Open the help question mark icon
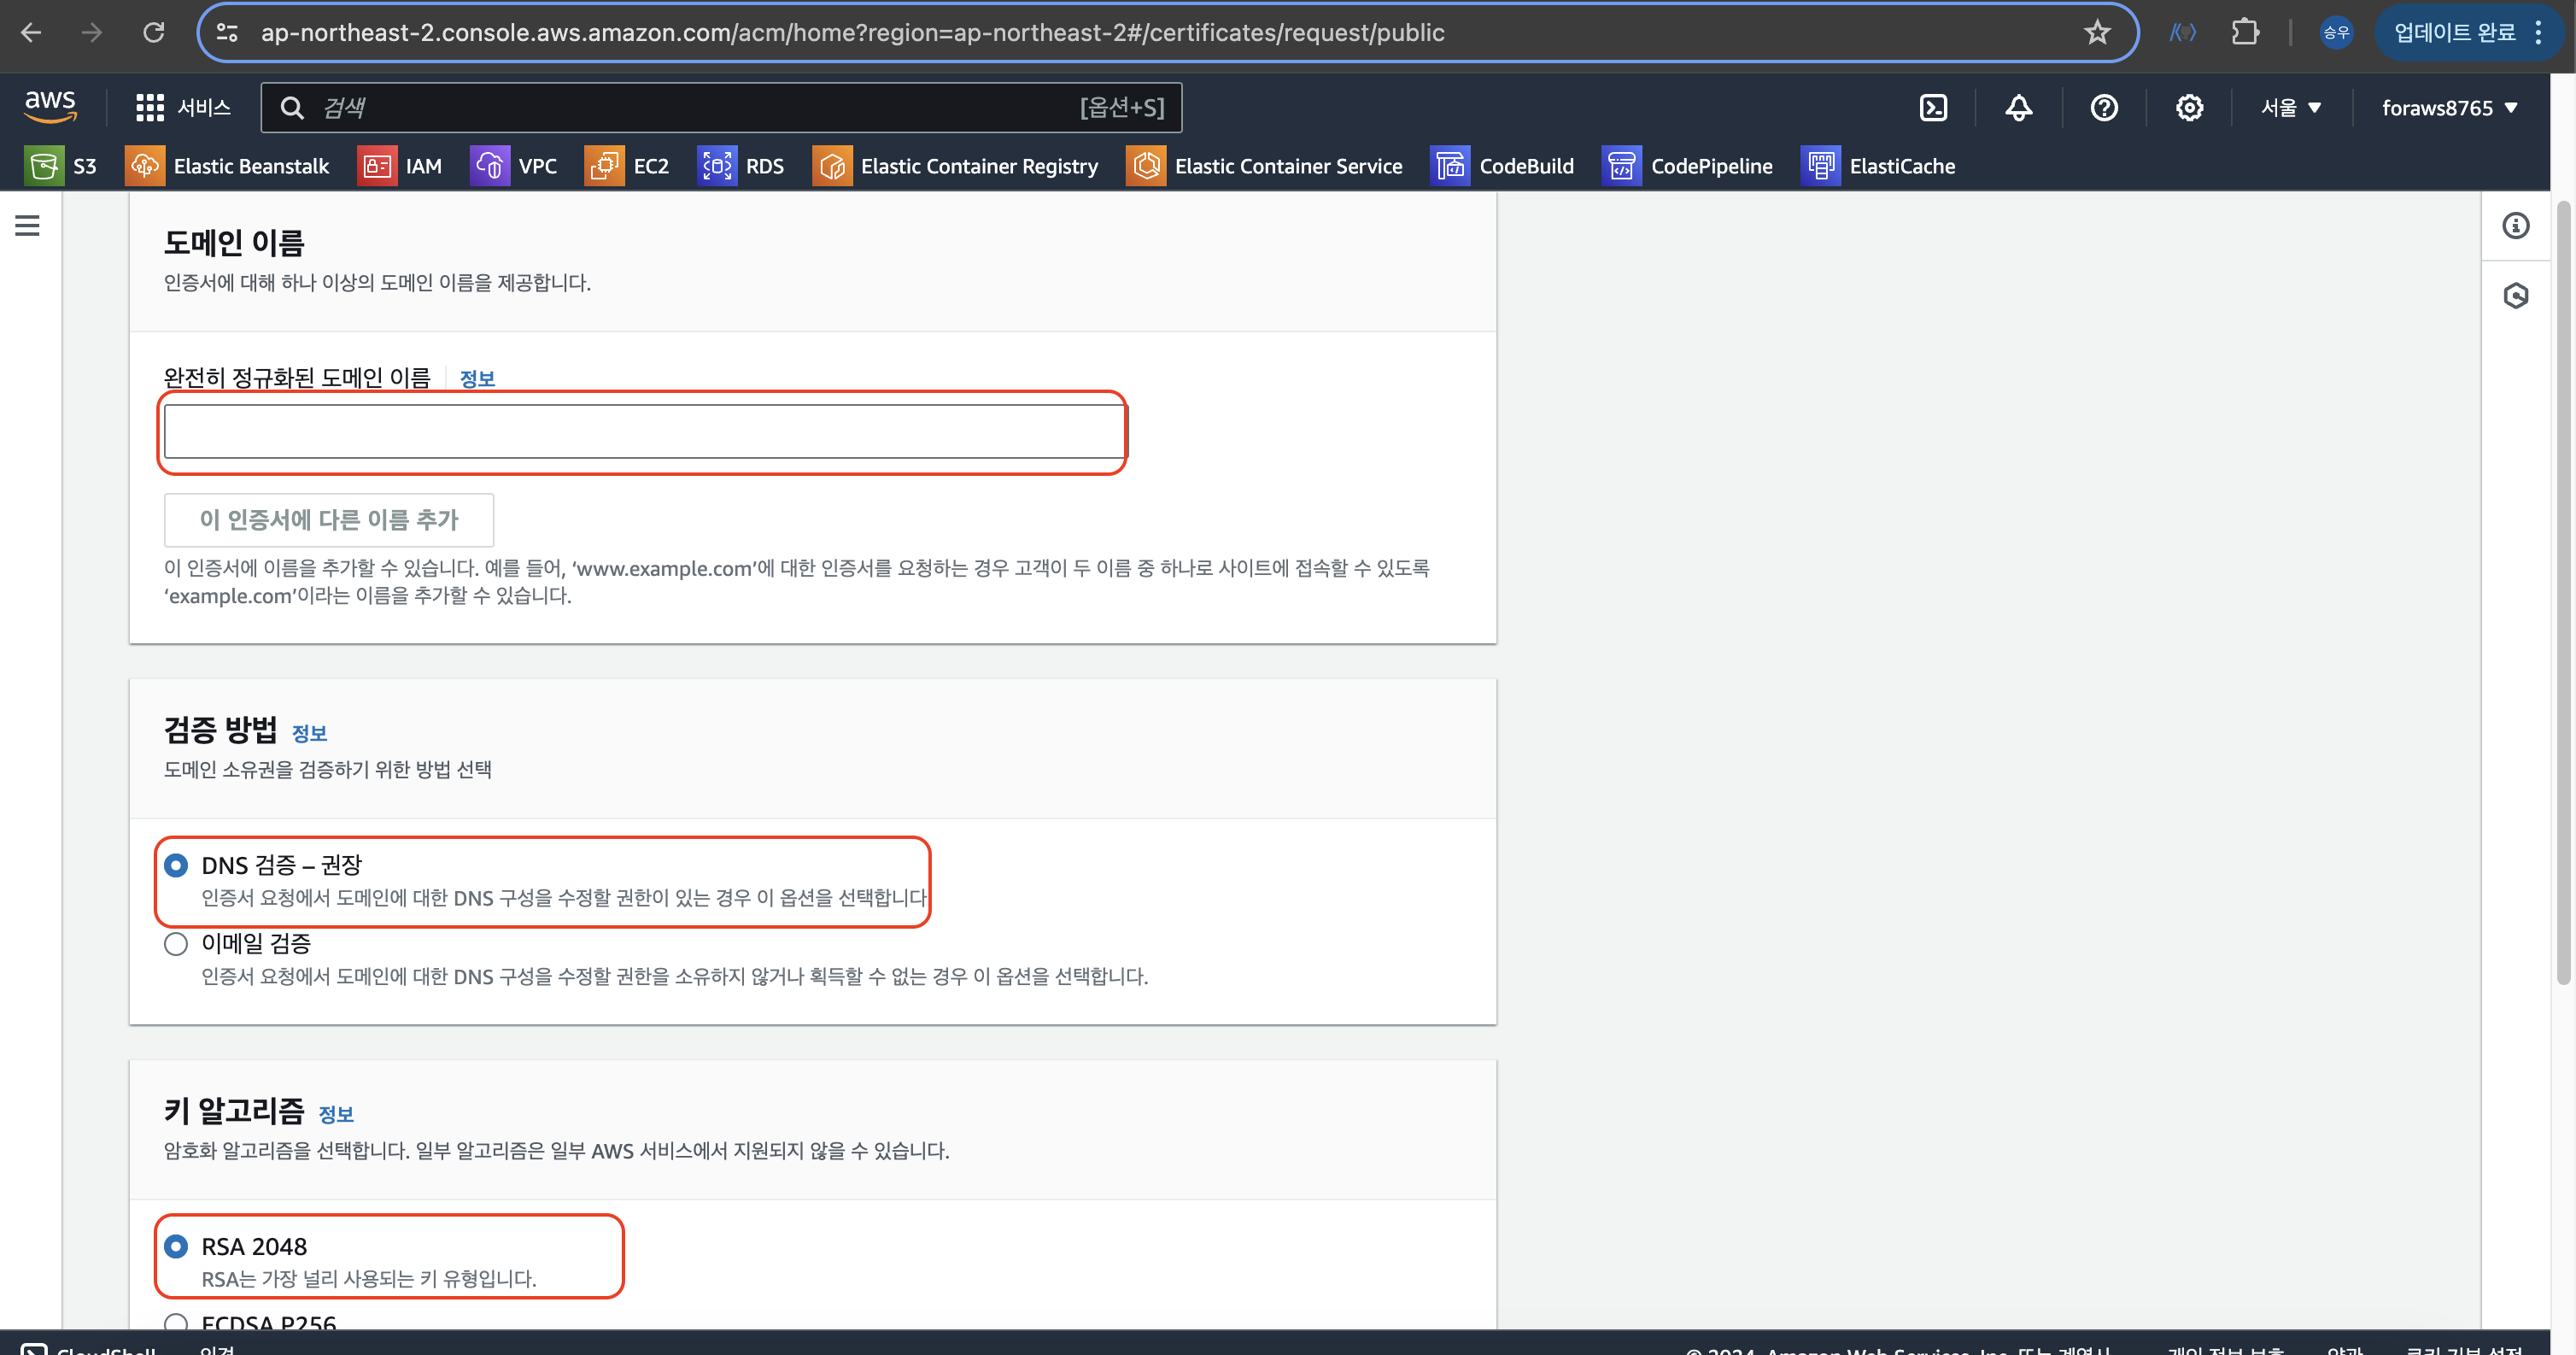 pyautogui.click(x=2103, y=108)
